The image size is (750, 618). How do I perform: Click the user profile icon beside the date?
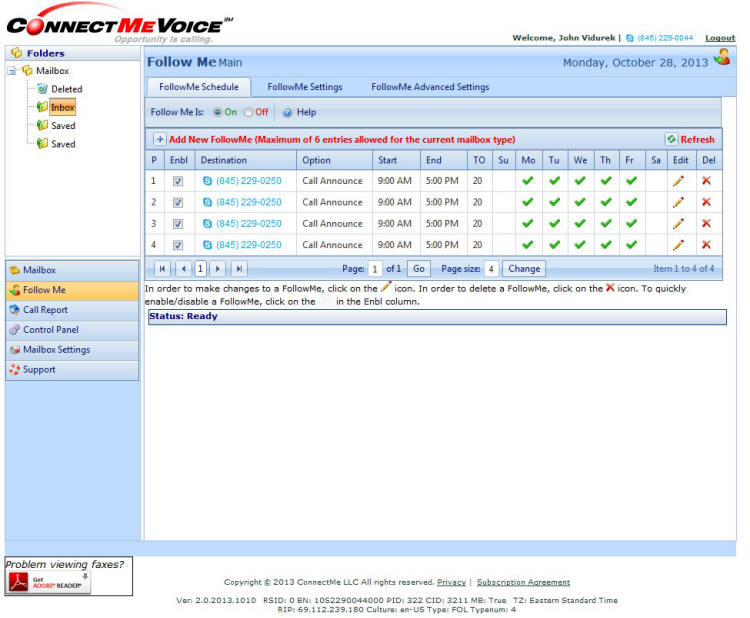click(x=722, y=57)
